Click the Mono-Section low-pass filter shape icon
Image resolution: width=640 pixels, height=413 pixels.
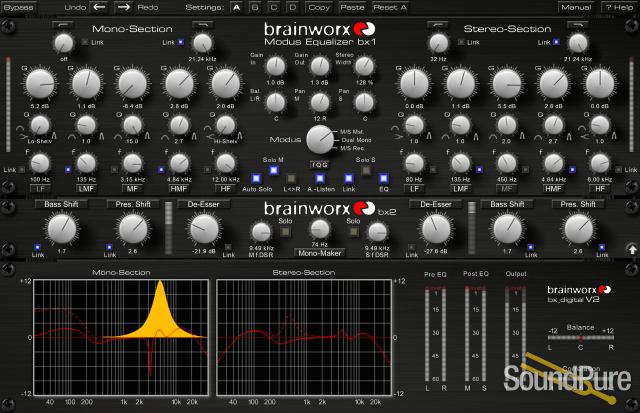(x=203, y=25)
